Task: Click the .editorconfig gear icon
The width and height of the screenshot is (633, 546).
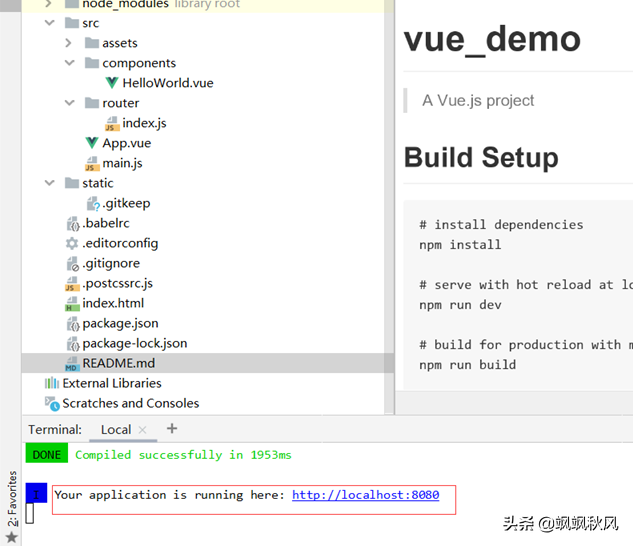Action: click(x=72, y=243)
